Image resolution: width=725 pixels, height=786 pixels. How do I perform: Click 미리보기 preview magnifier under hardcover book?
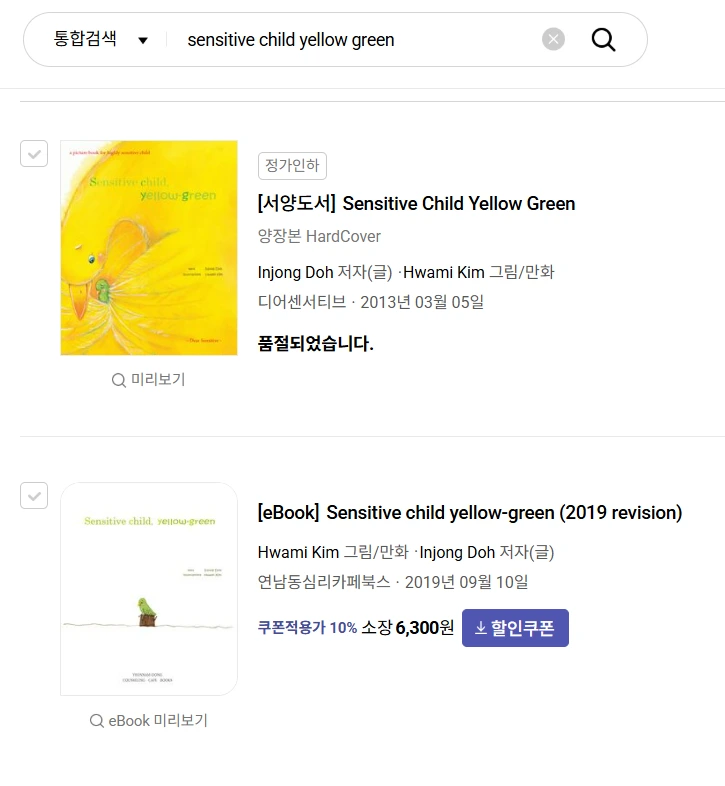pos(119,380)
